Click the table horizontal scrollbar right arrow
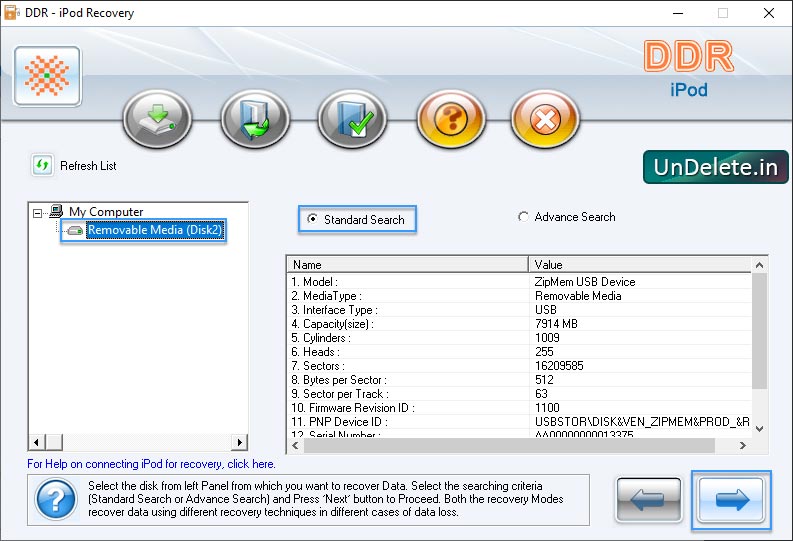 pos(742,445)
